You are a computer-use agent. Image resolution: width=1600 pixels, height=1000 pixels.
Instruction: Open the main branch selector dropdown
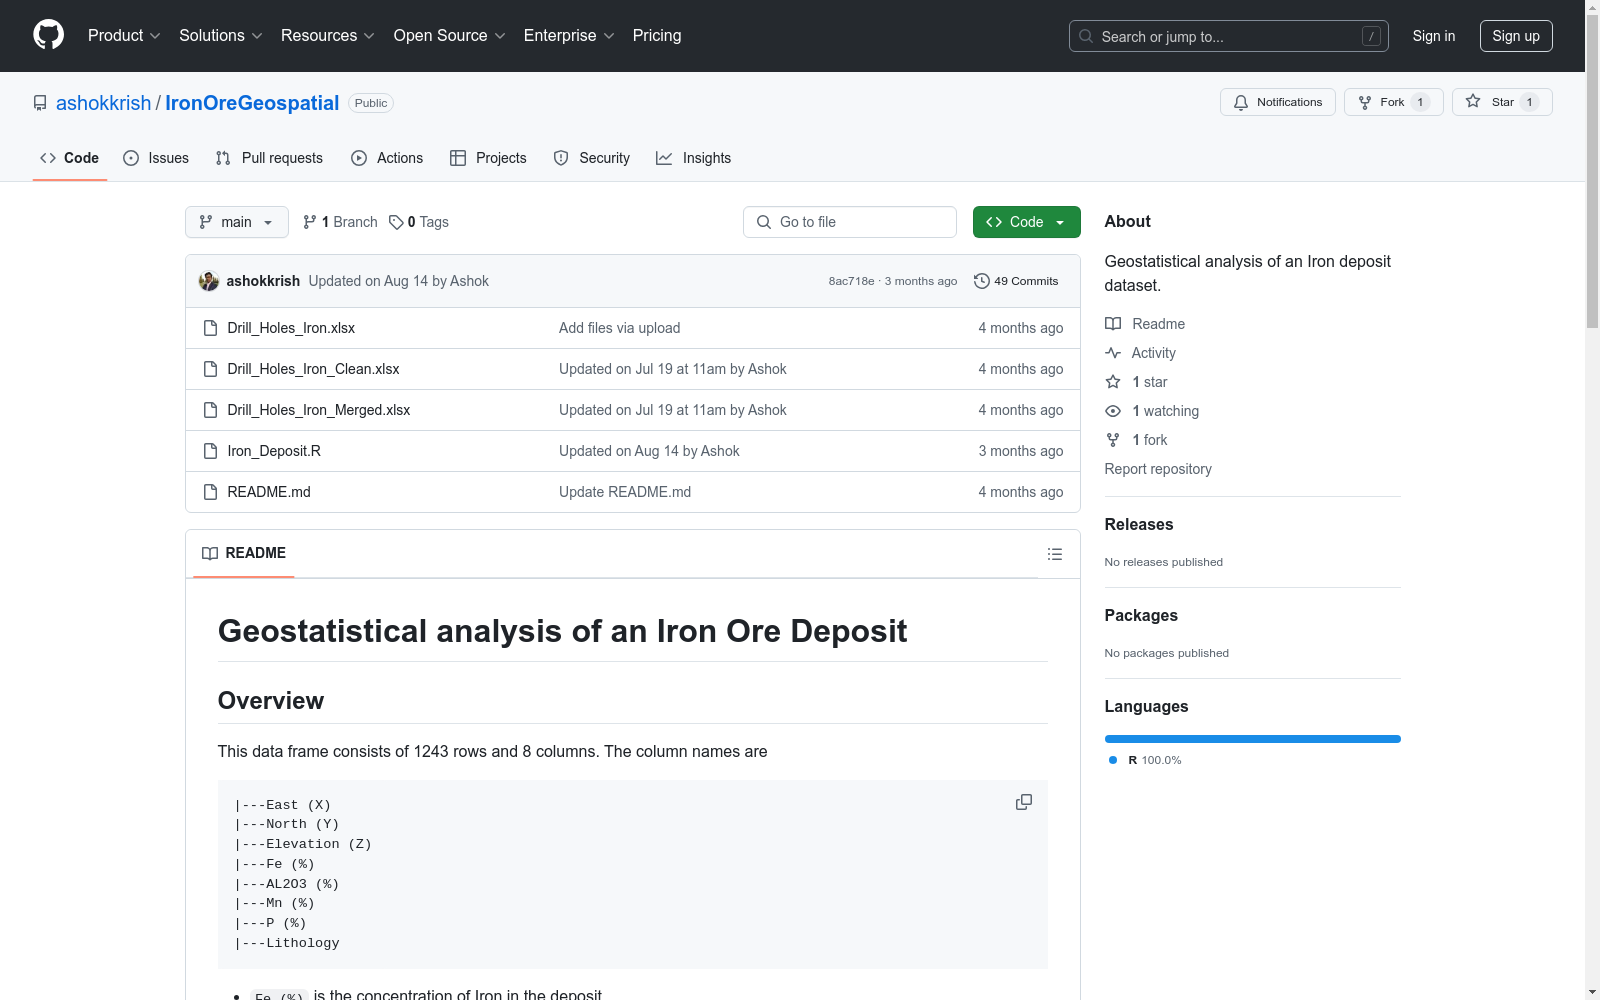click(237, 222)
